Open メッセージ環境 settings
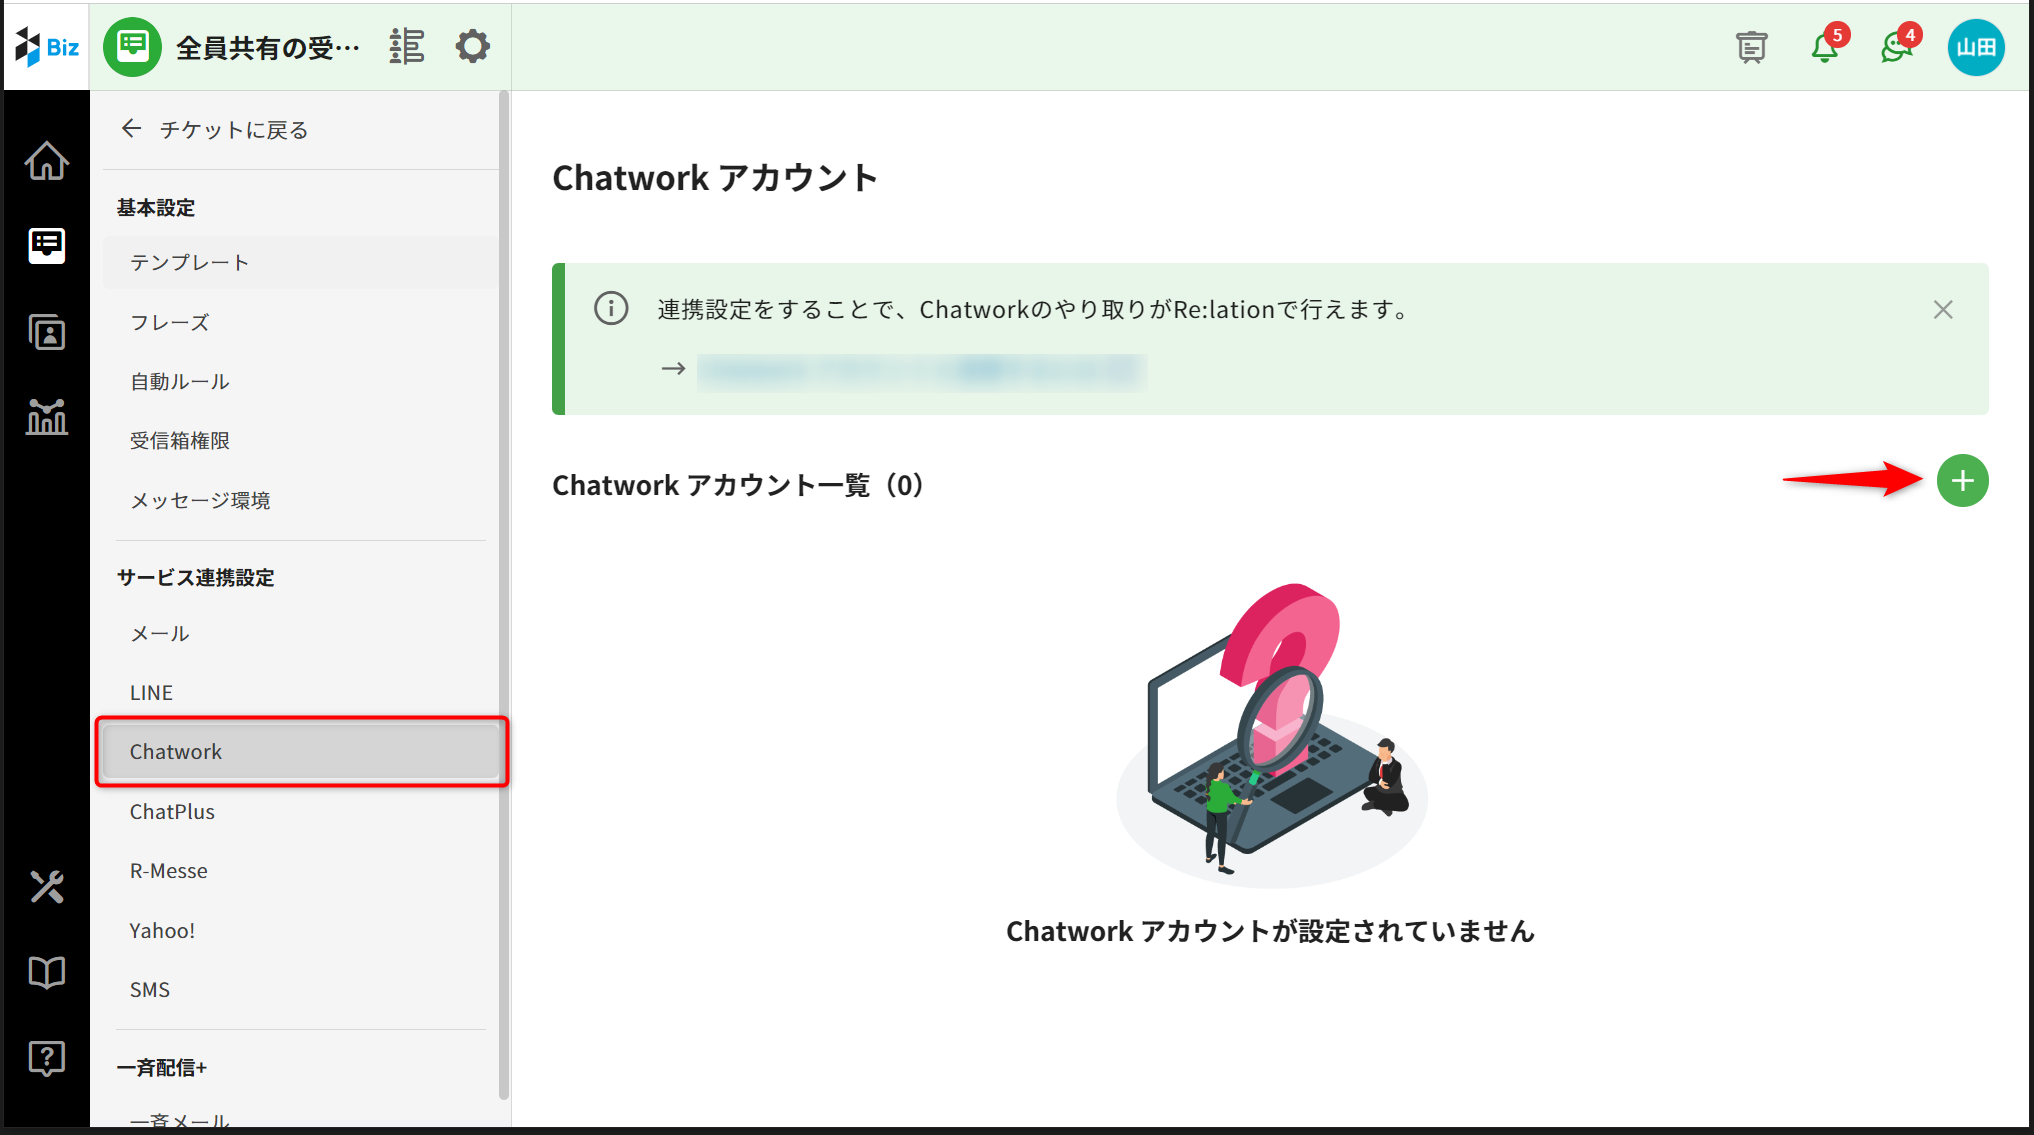 click(300, 501)
